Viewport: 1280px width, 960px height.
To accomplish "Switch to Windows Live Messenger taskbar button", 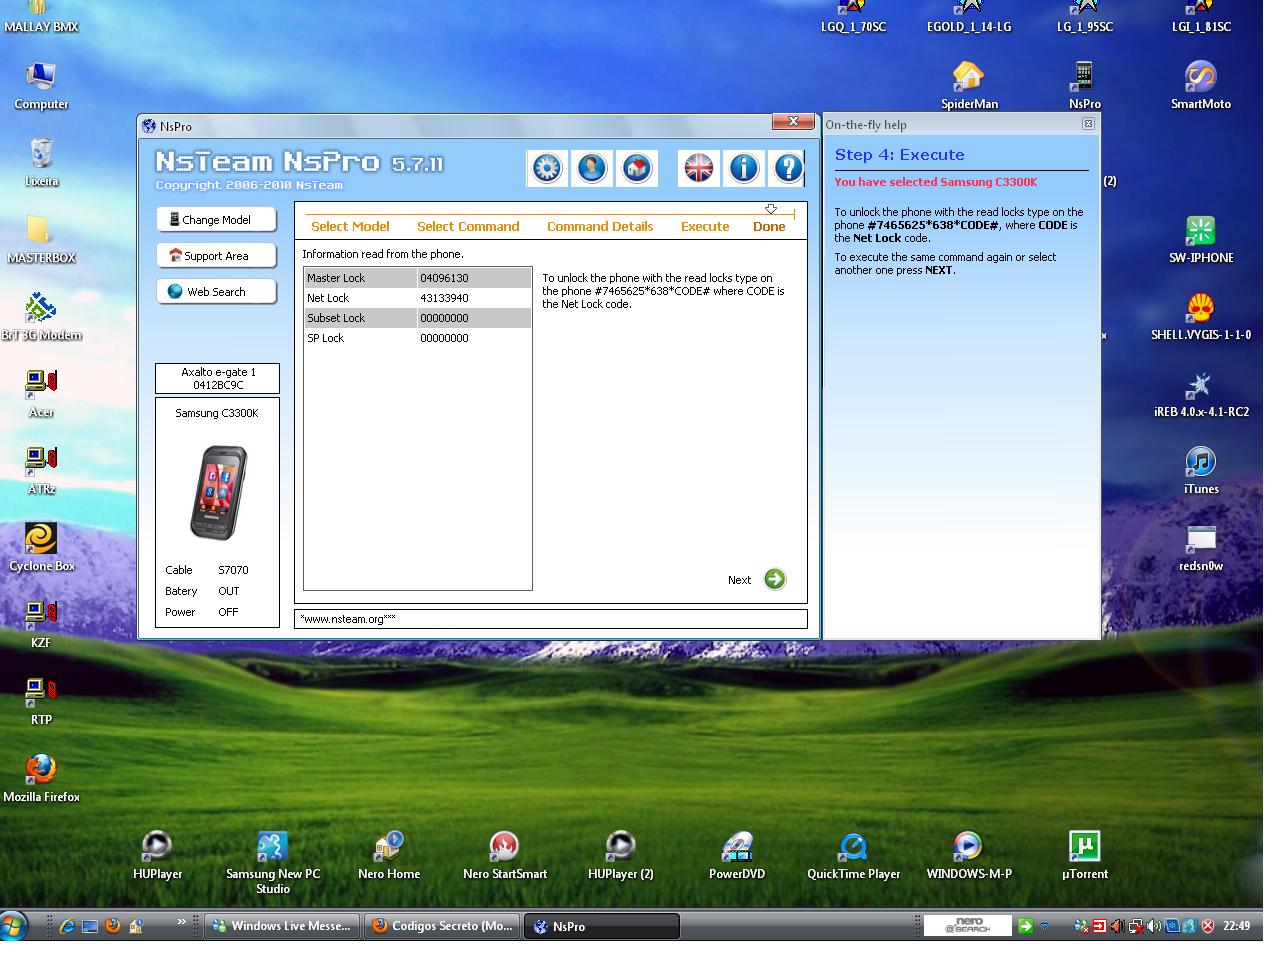I will (x=283, y=926).
